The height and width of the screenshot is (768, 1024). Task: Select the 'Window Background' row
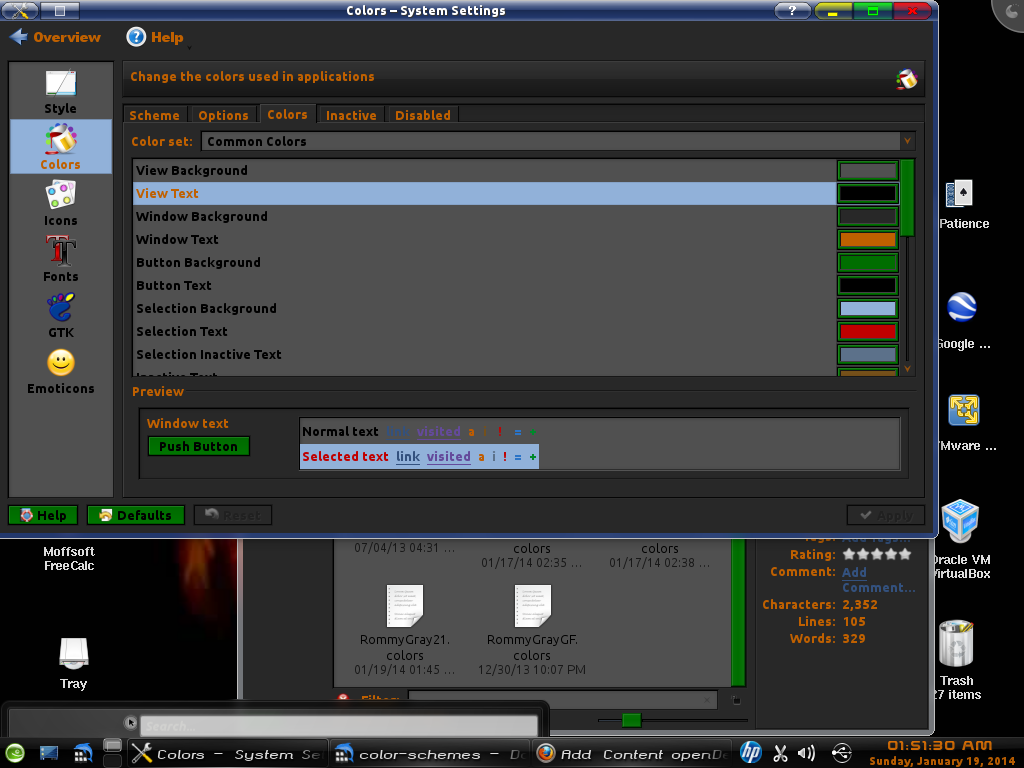click(x=484, y=216)
